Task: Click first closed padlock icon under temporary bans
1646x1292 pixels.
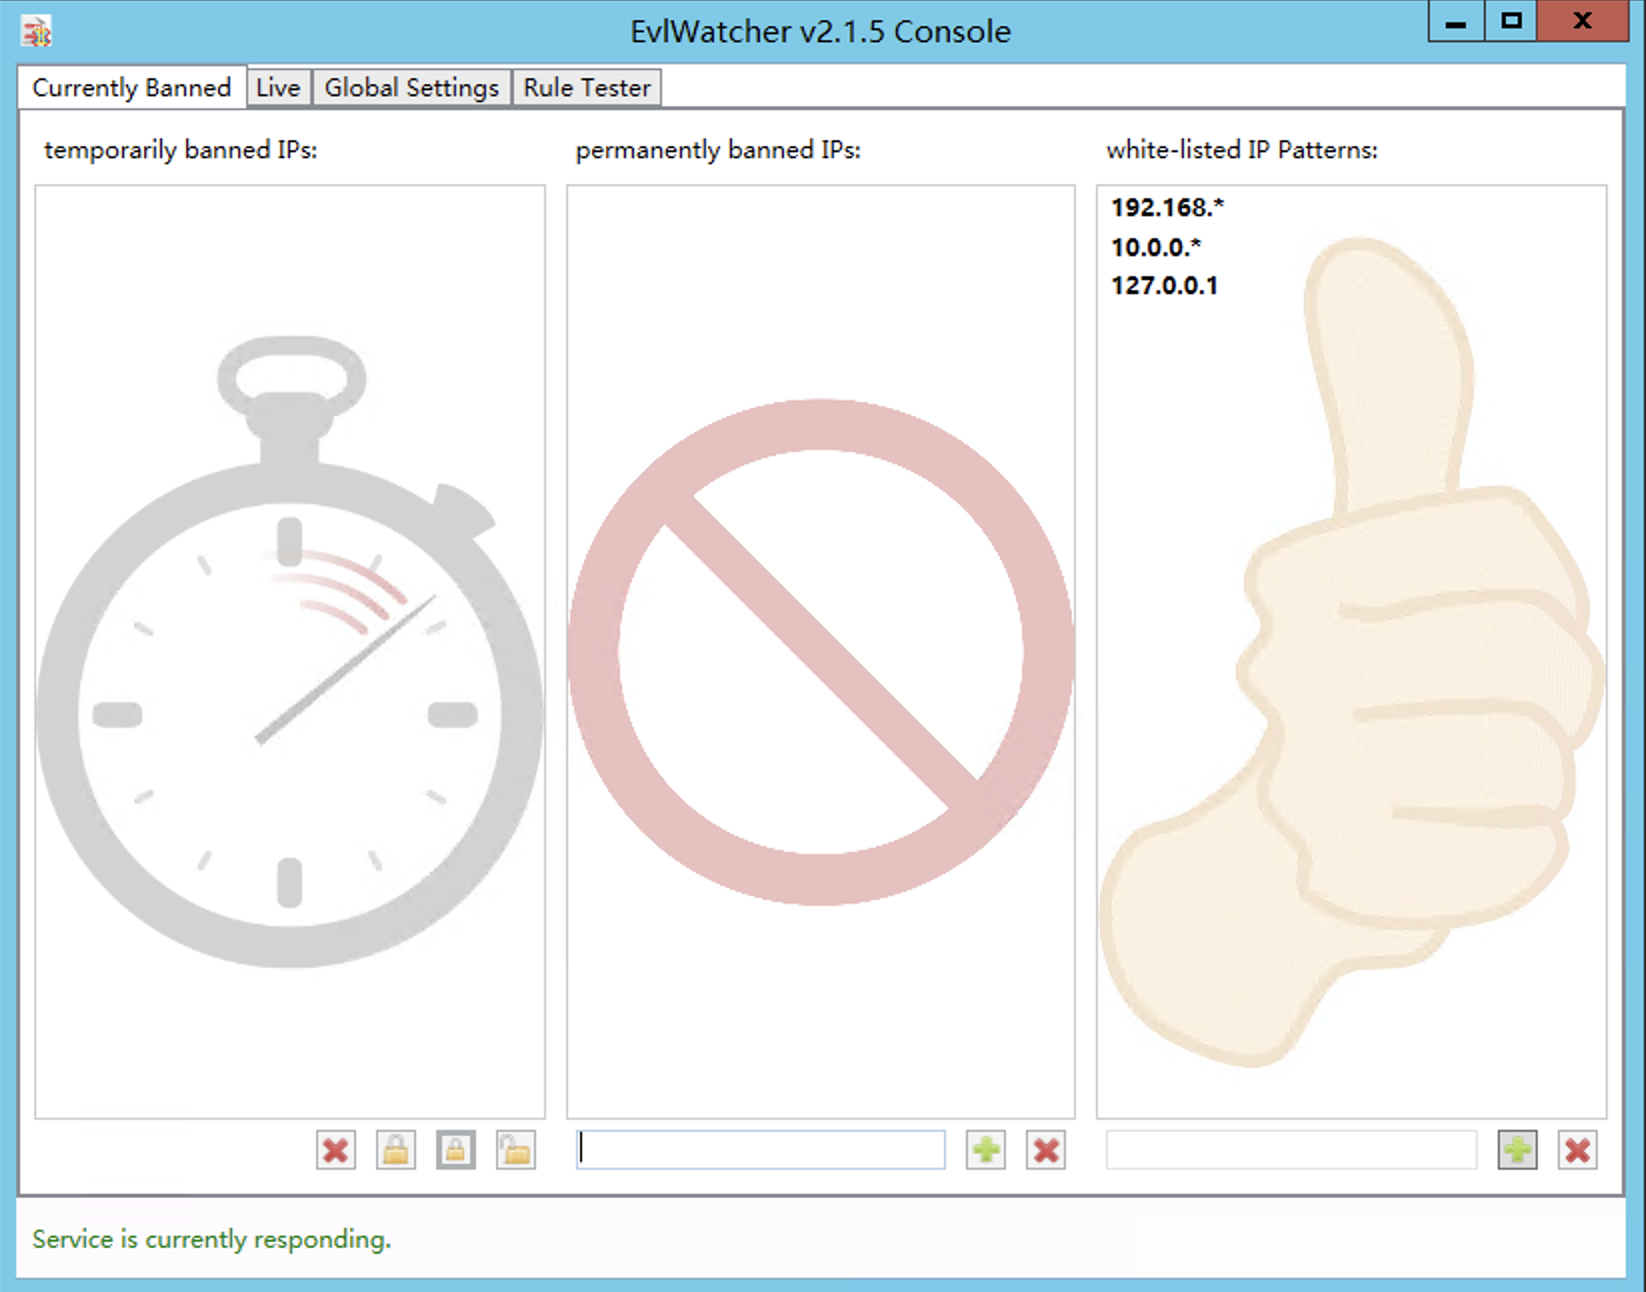Action: (396, 1150)
